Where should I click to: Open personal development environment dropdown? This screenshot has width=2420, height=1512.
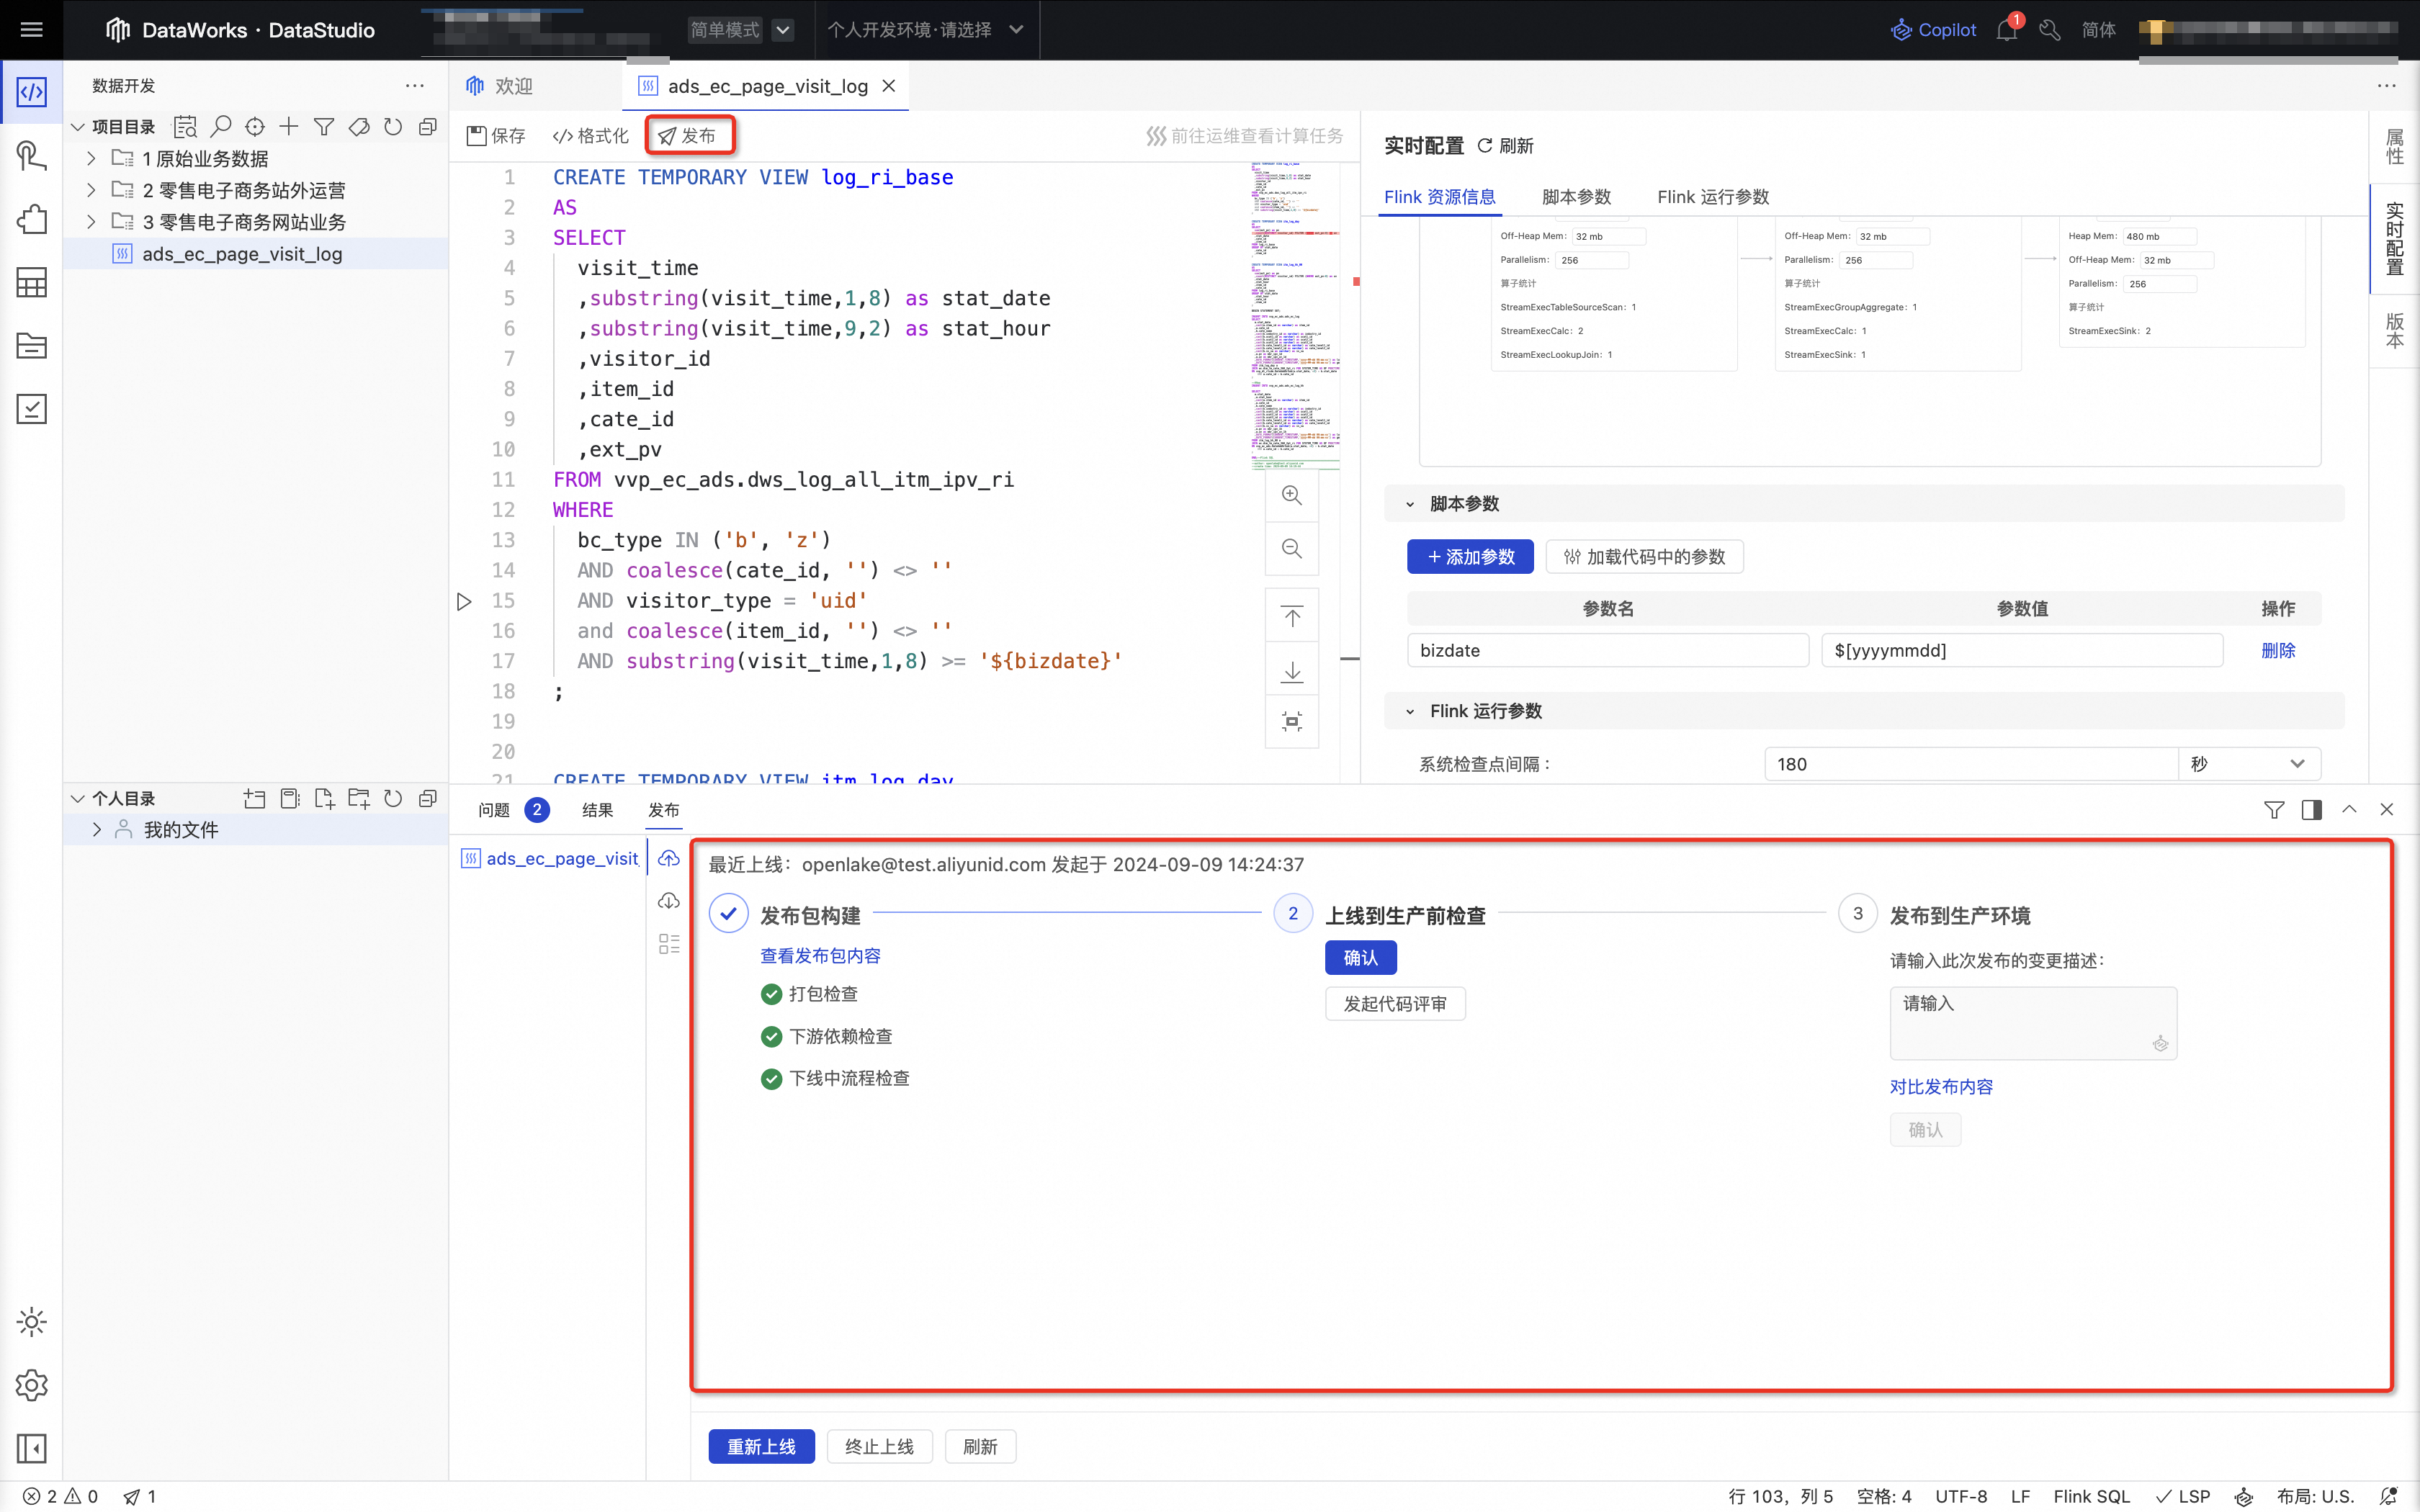(925, 30)
